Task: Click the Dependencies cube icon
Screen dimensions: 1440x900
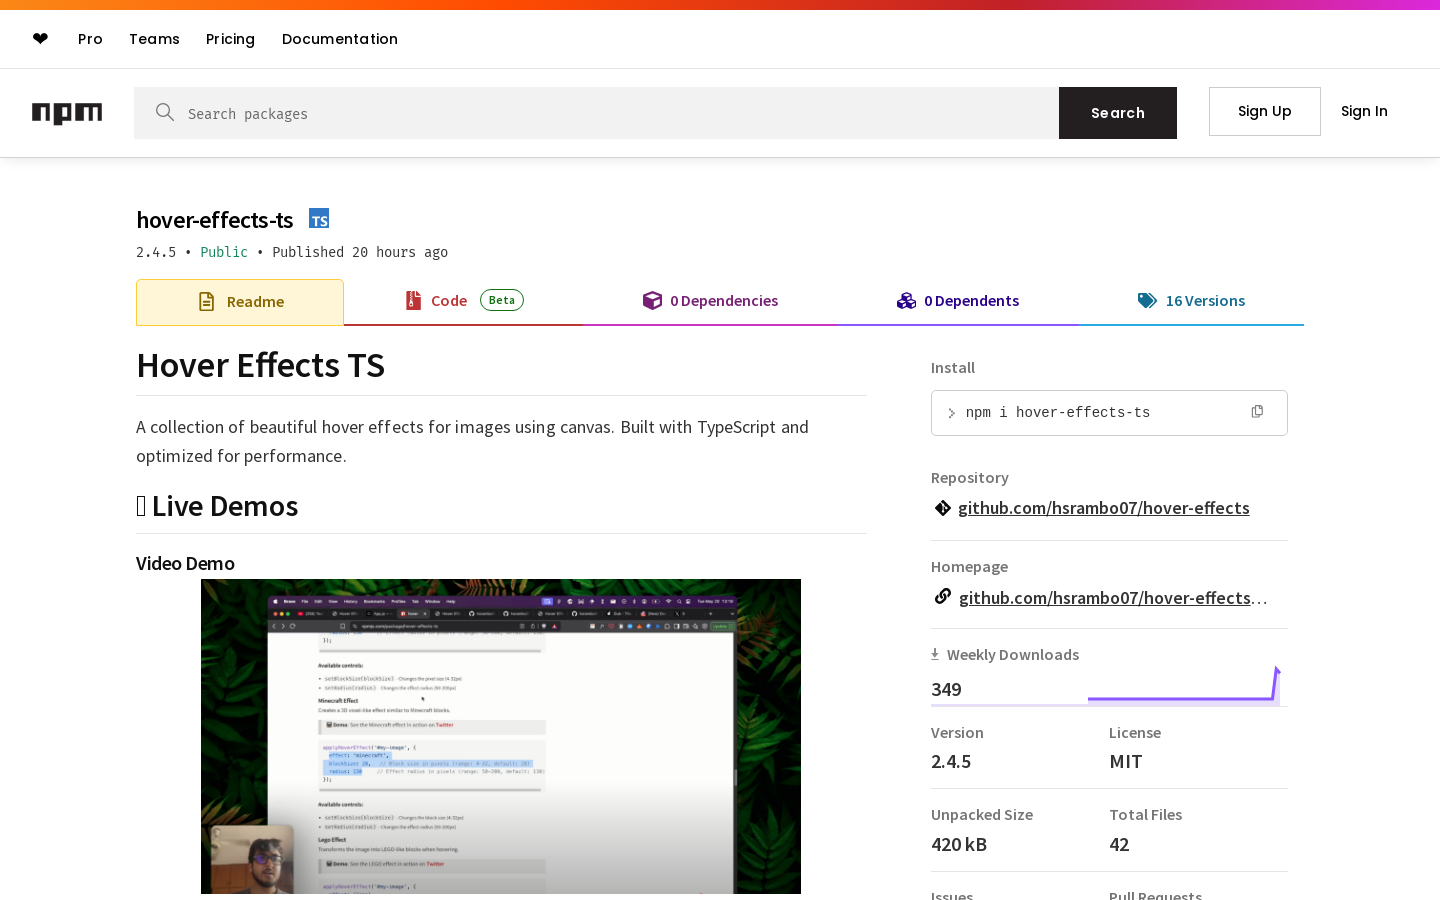Action: tap(652, 300)
